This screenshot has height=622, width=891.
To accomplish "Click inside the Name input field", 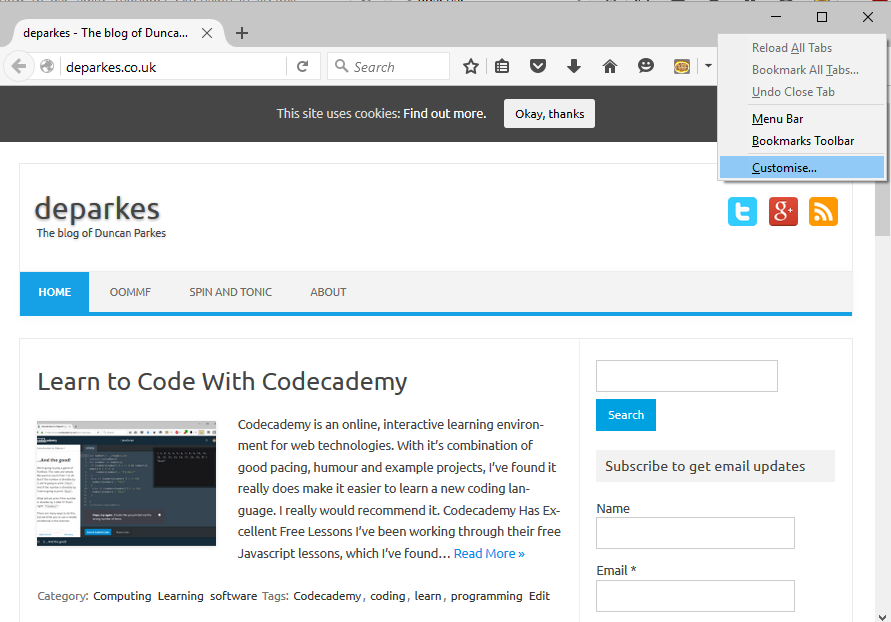I will point(694,533).
